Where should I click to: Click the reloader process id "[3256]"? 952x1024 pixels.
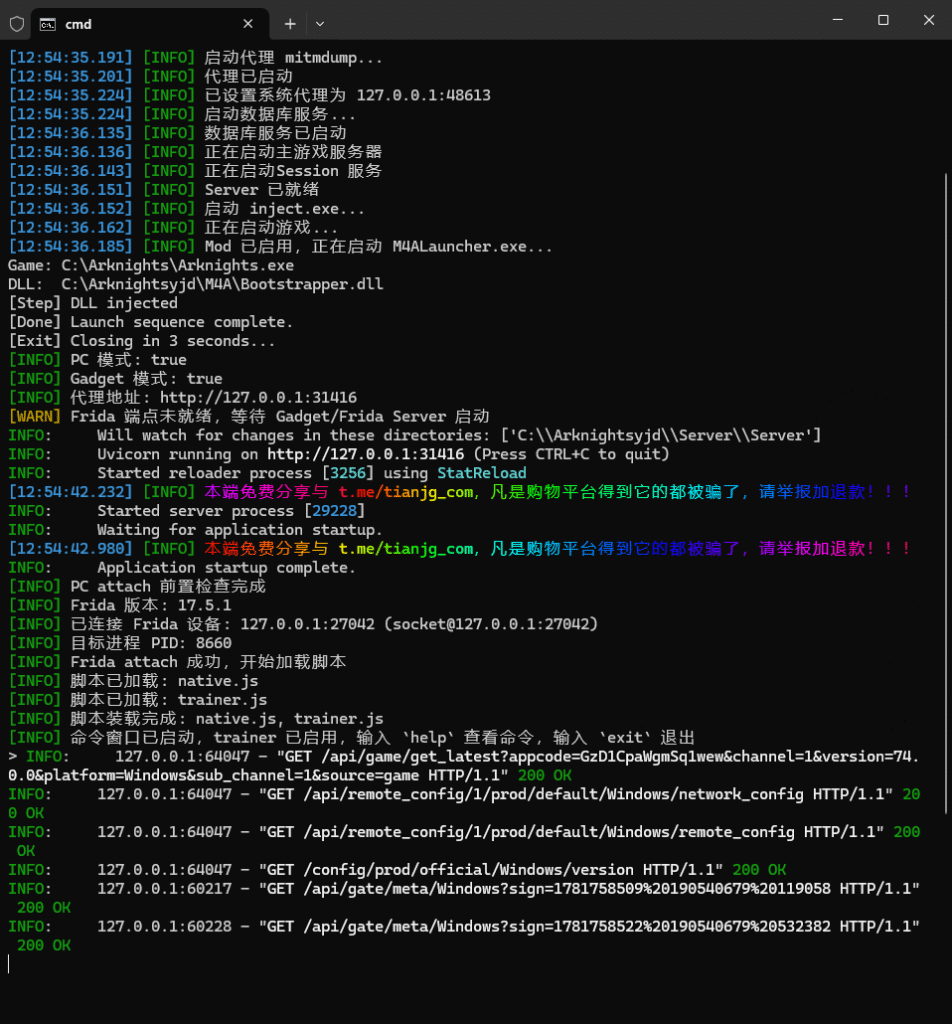[347, 473]
